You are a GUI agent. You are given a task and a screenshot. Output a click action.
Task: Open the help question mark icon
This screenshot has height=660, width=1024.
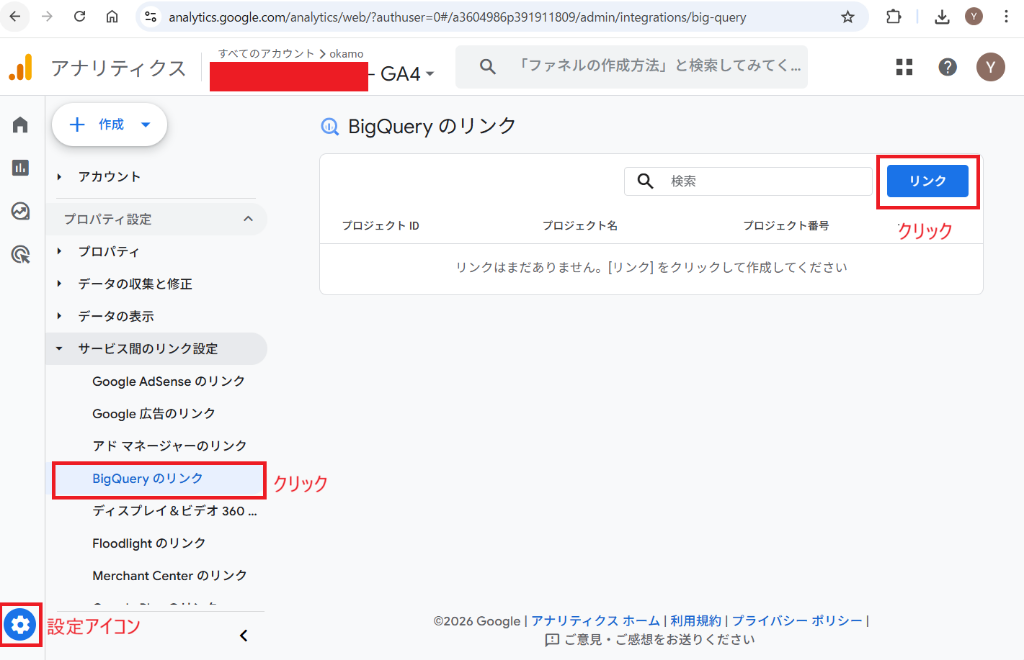click(947, 67)
